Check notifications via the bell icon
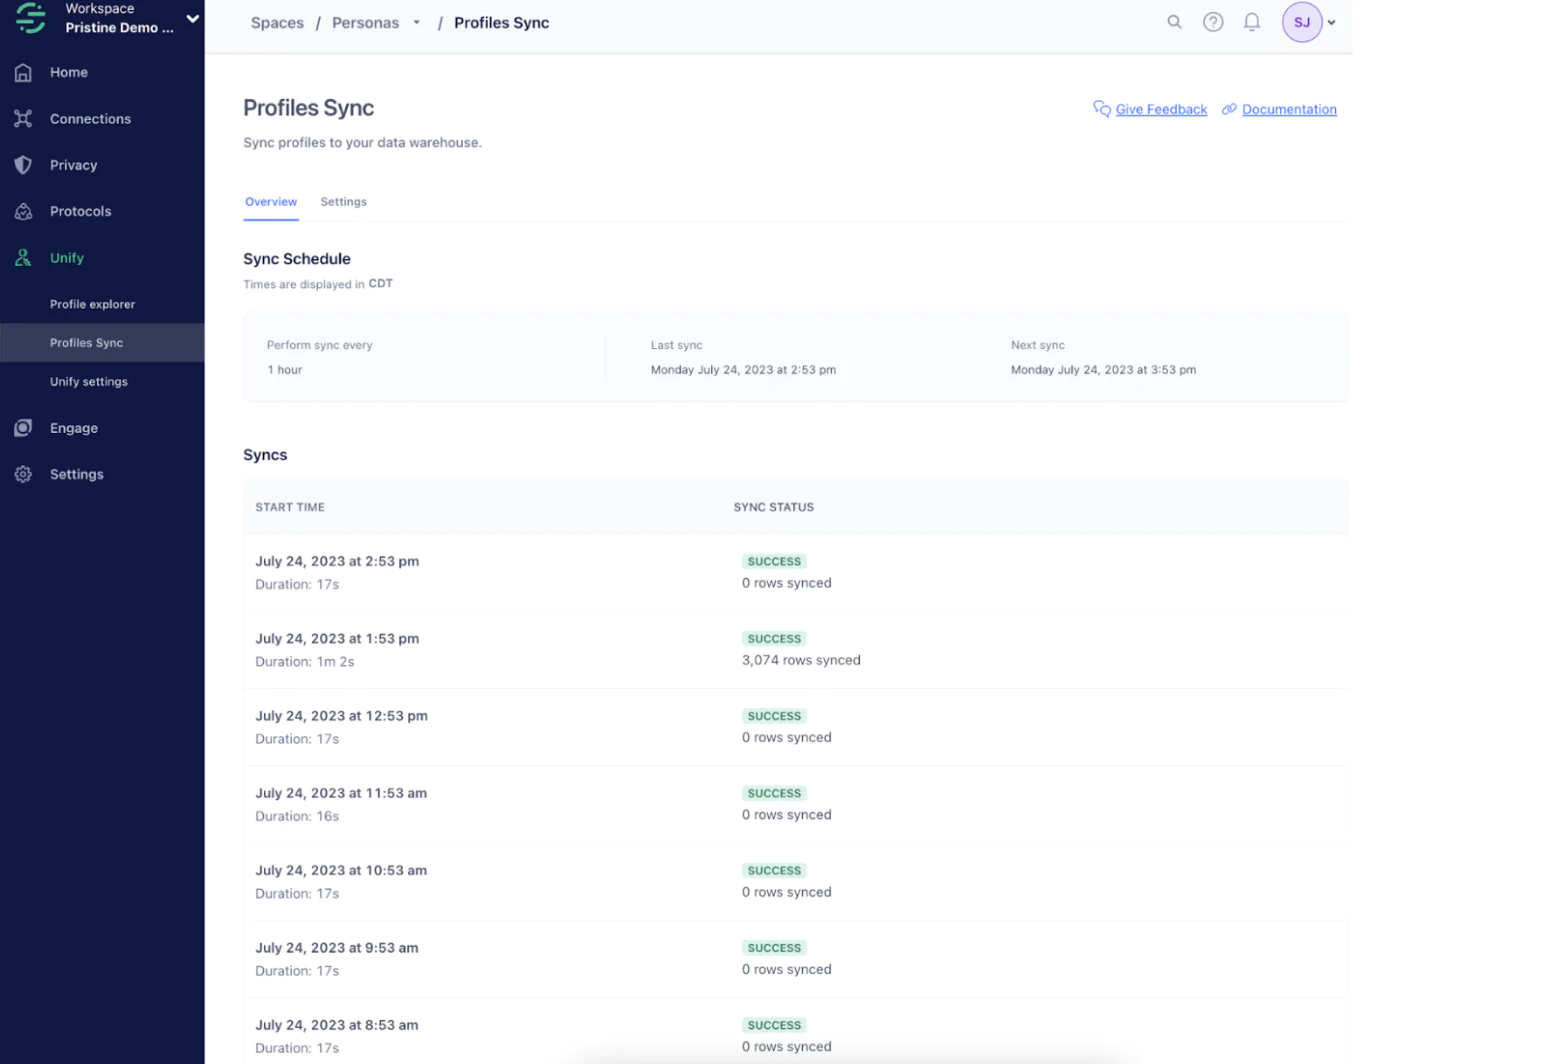Viewport: 1554px width, 1064px height. (x=1251, y=21)
